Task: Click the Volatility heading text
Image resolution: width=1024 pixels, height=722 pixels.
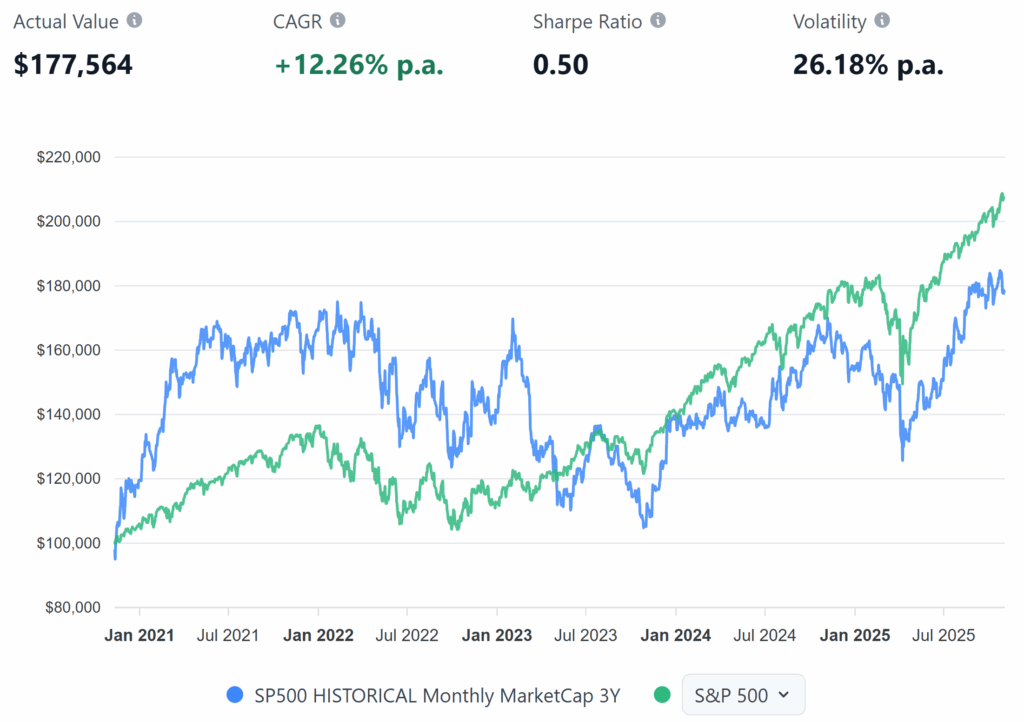Action: [x=829, y=21]
